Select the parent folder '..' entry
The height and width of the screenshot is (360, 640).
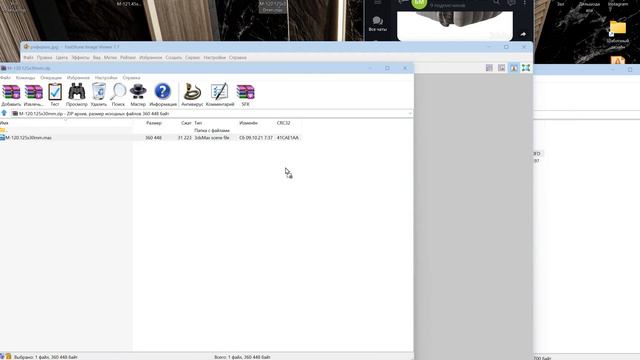[x=4, y=131]
